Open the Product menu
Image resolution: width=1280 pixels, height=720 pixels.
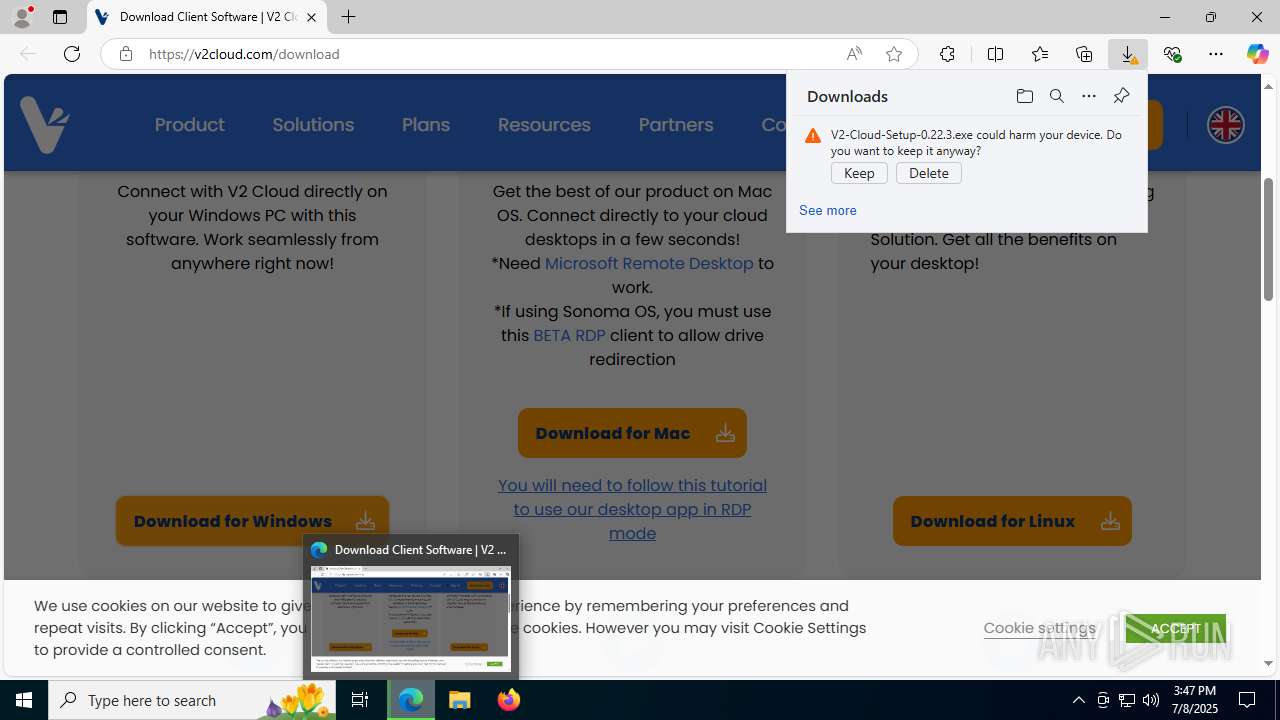(x=189, y=125)
